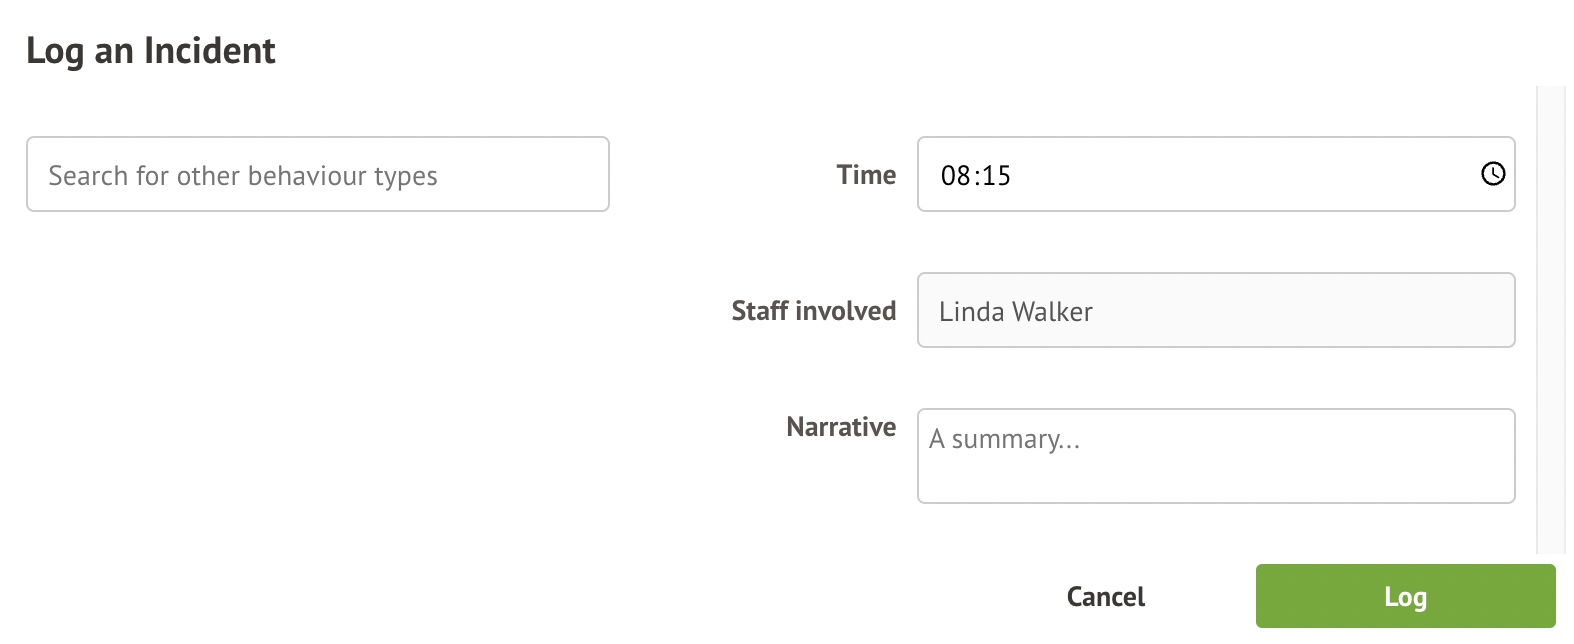Select the hours value 08 in Time
This screenshot has width=1574, height=644.
(955, 176)
